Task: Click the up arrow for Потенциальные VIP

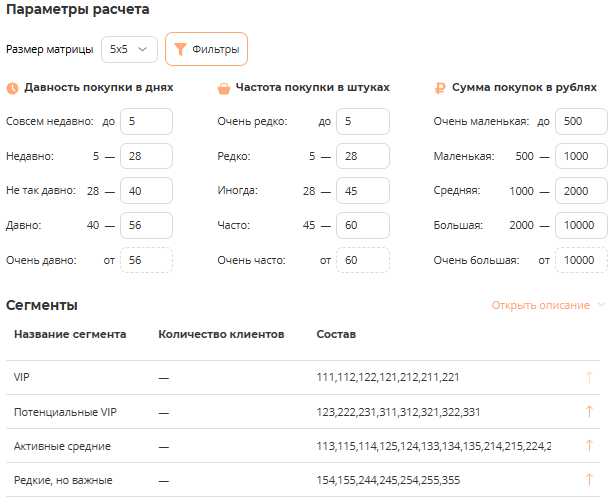Action: coord(589,412)
